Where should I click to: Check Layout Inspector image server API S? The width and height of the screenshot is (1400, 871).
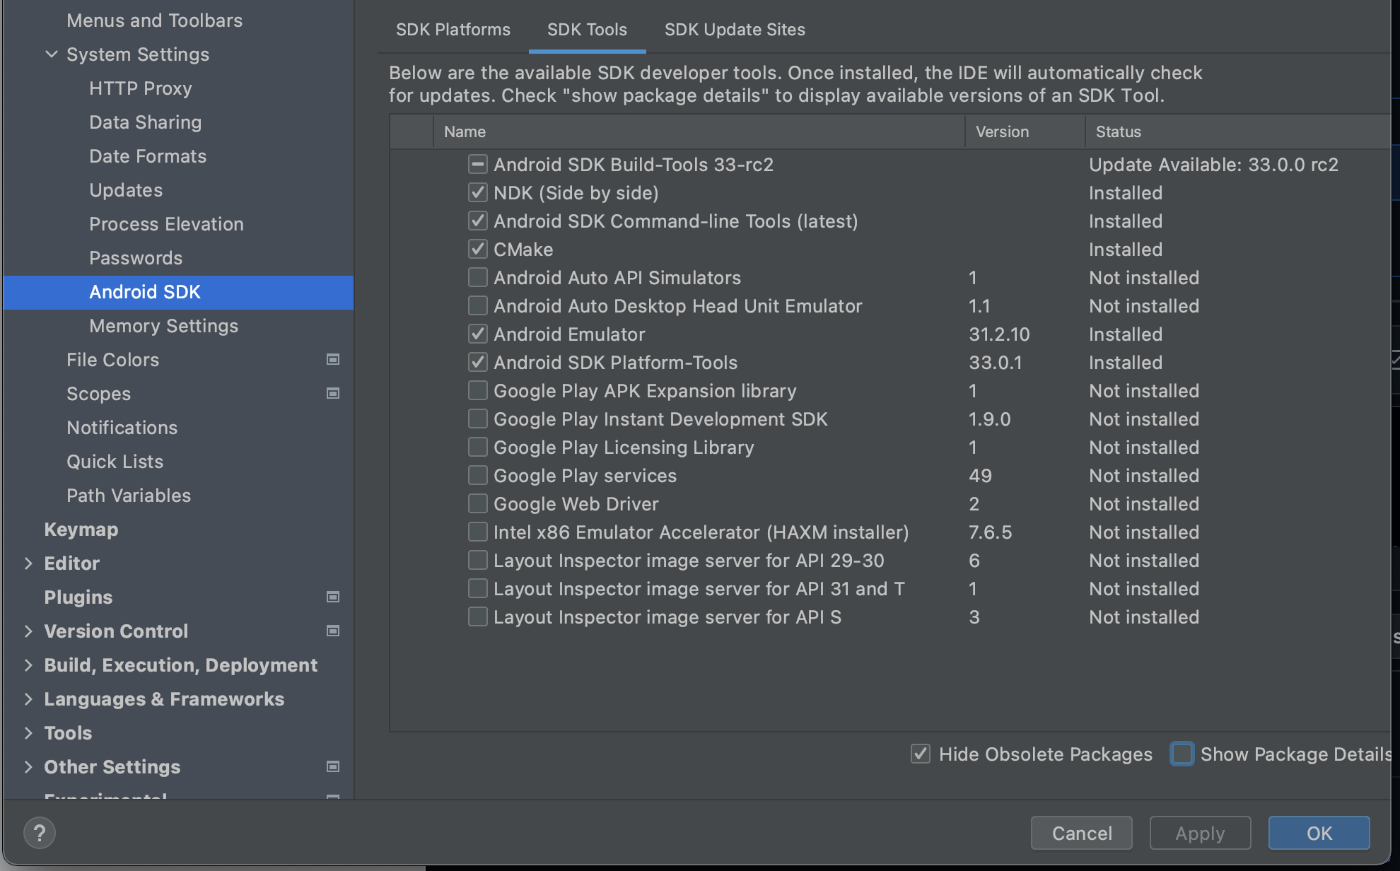click(x=478, y=617)
